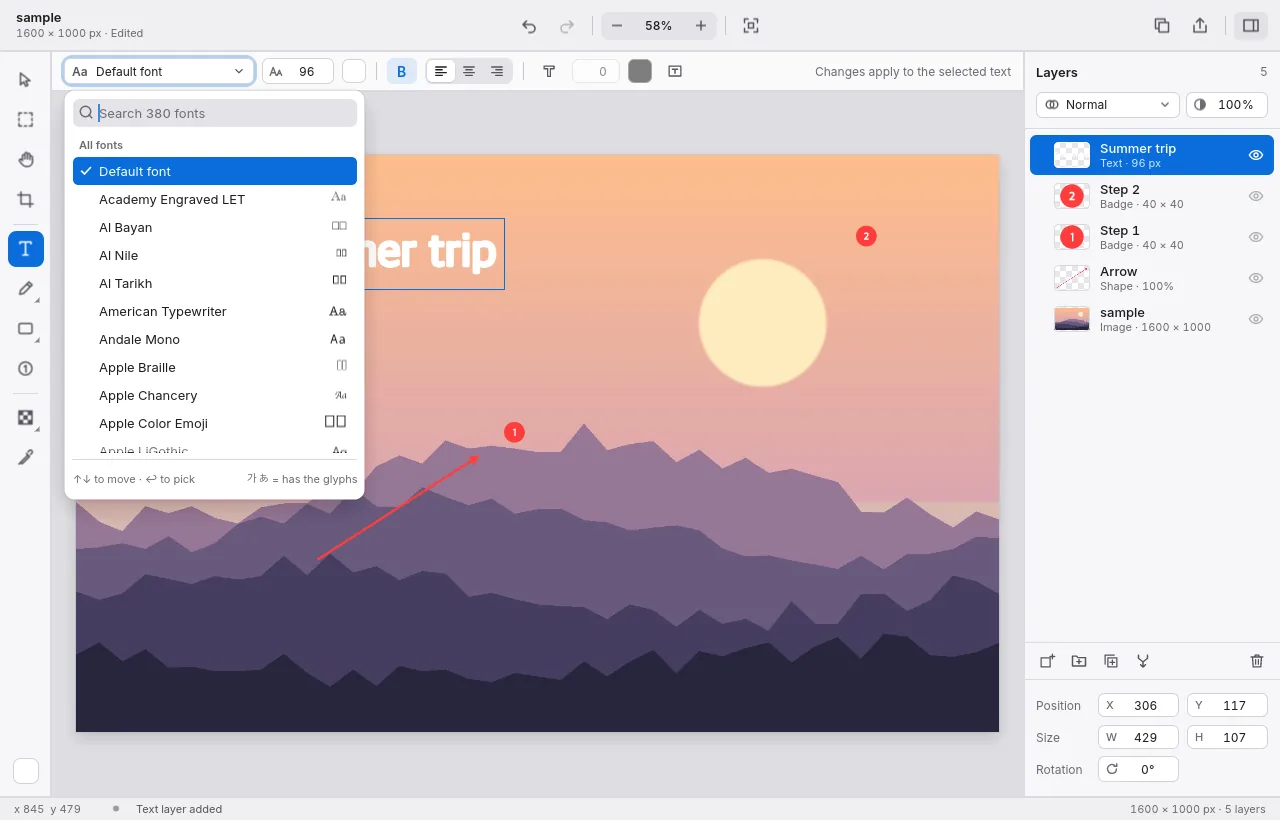Screen dimensions: 1280x820
Task: Pick the Eyedropper tool
Action: point(26,457)
